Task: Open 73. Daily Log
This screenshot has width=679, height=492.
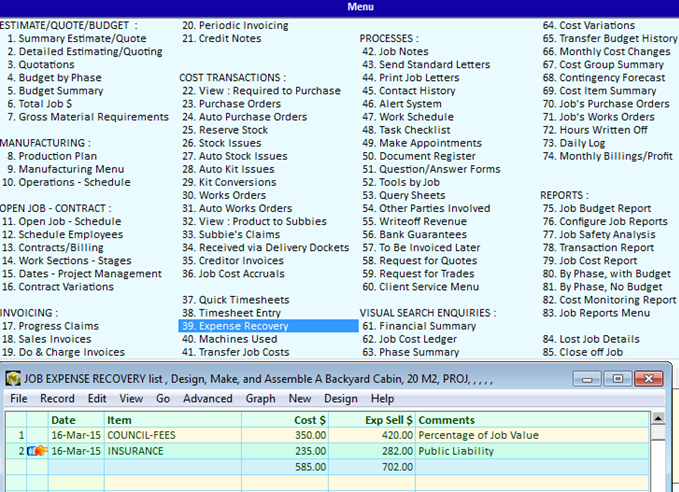Action: click(574, 143)
